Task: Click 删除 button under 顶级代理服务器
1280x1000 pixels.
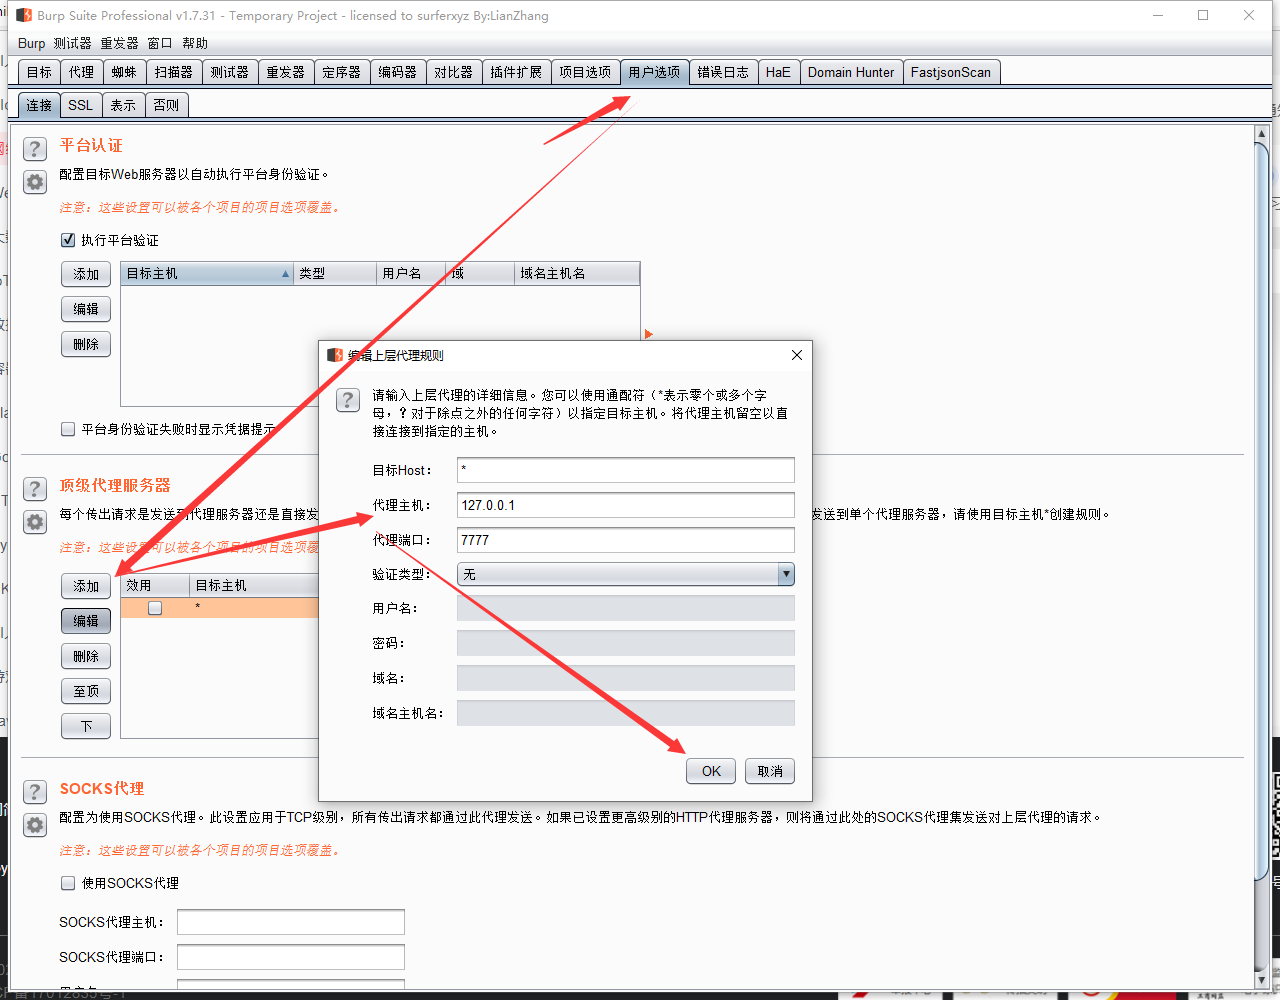Action: [86, 656]
